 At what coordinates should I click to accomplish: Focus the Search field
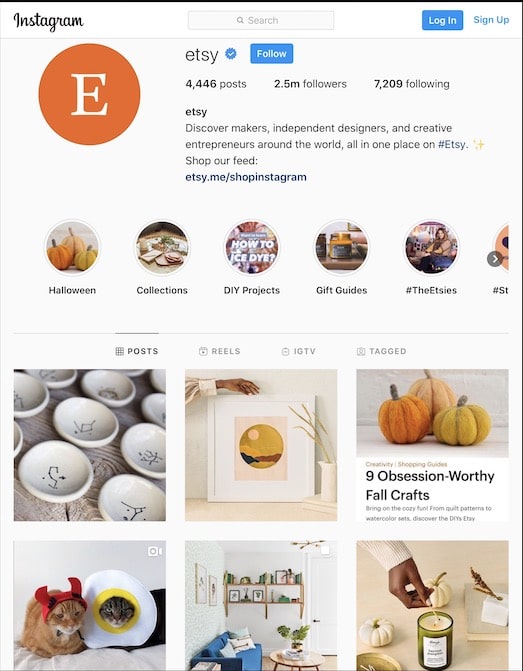[261, 20]
